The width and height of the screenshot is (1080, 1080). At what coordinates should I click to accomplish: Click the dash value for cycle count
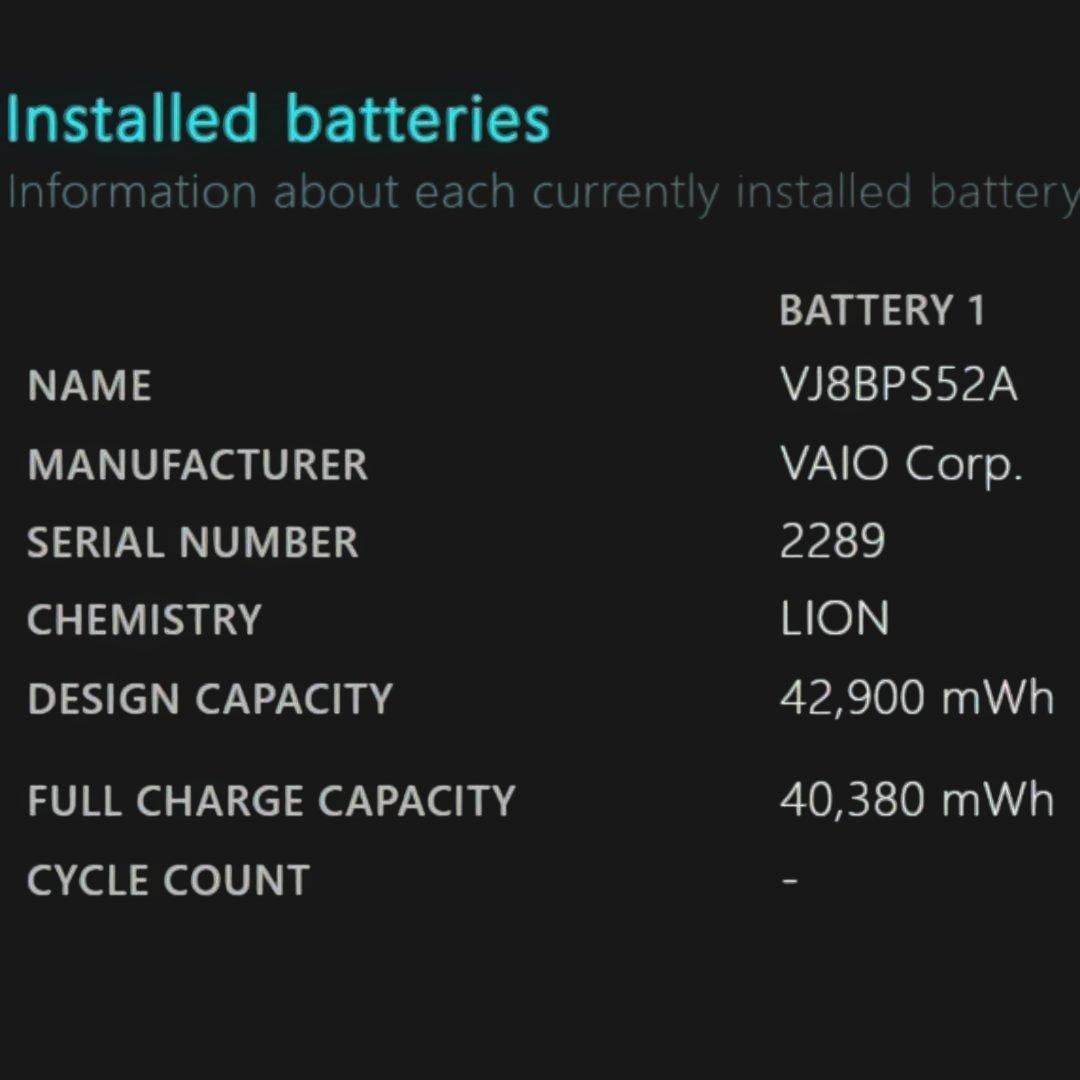point(790,881)
